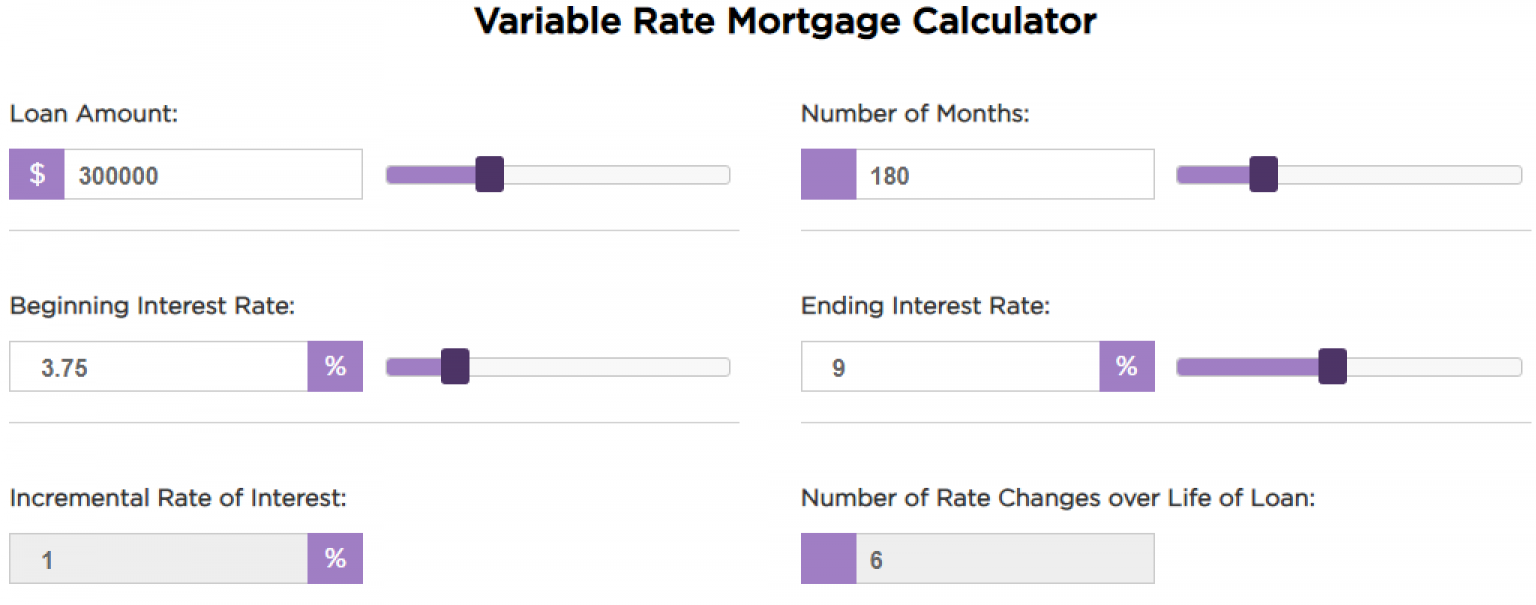Click the purple block beside Rate Changes field
The image size is (1536, 605).
coord(828,558)
